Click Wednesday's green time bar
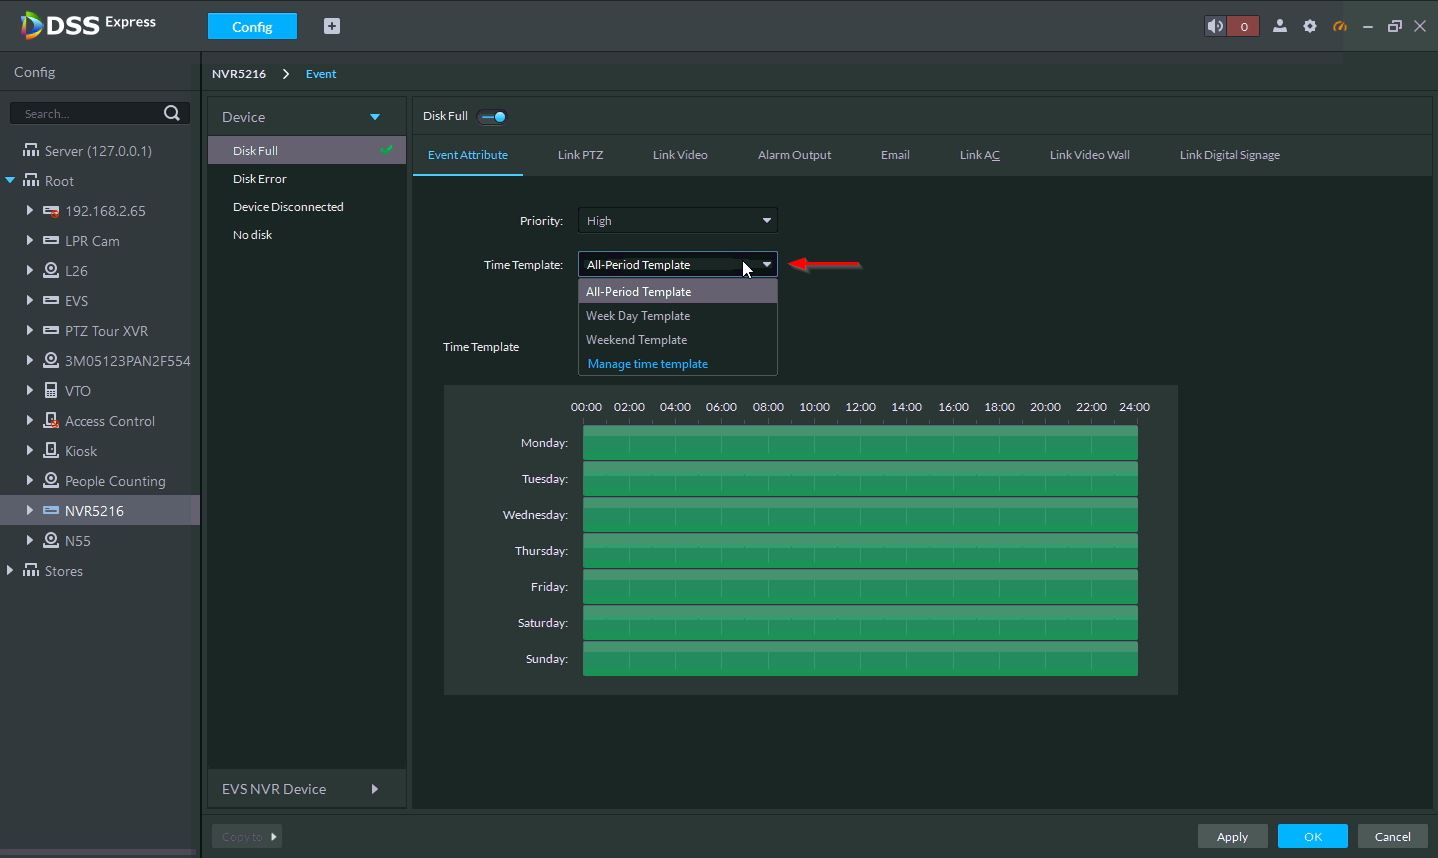1438x858 pixels. pos(860,515)
